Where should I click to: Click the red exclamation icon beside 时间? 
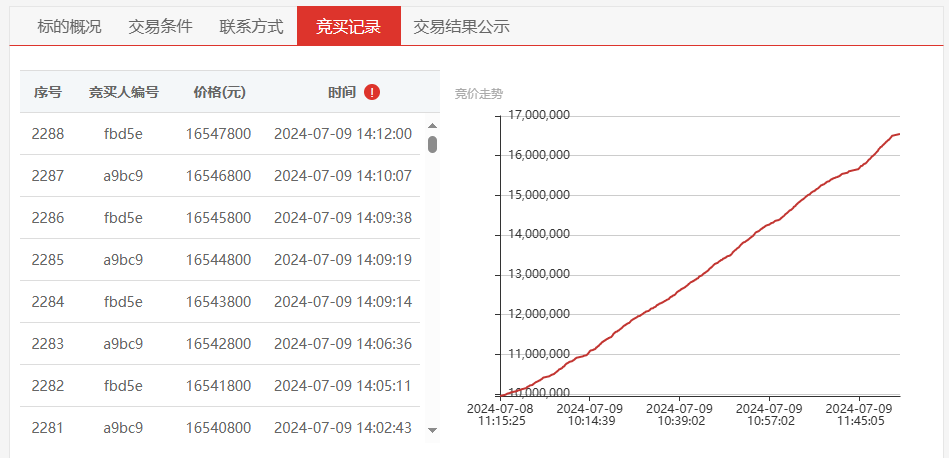[x=372, y=93]
